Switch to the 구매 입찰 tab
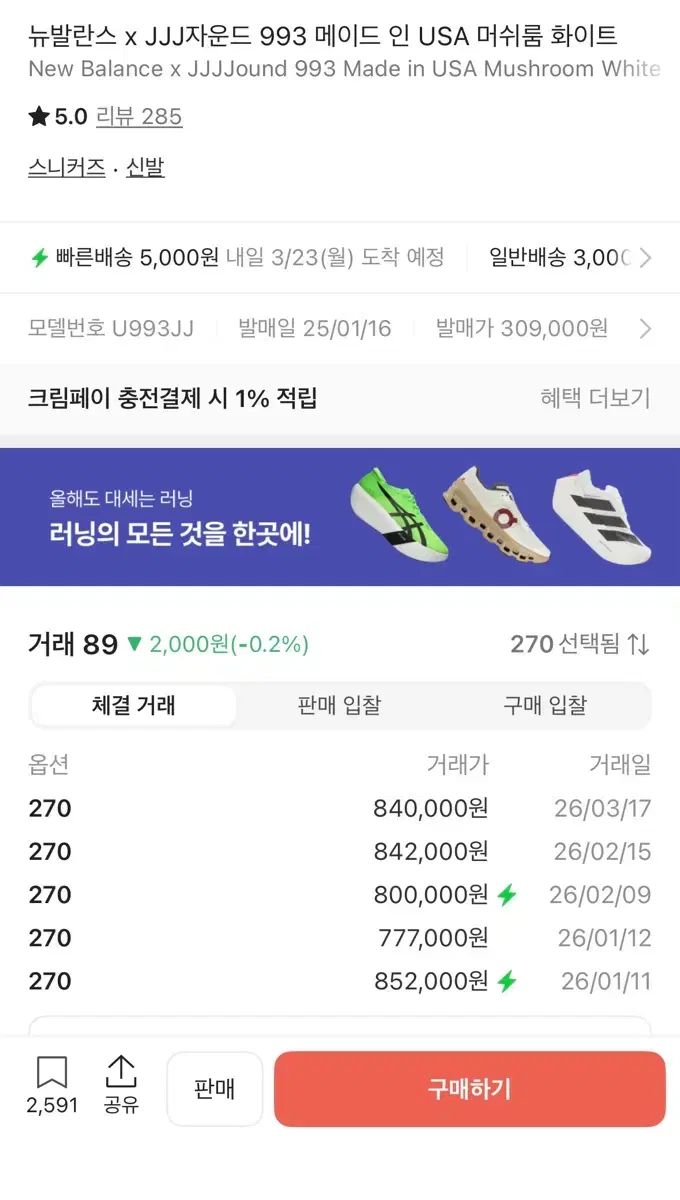Viewport: 680px width, 1200px height. click(545, 706)
